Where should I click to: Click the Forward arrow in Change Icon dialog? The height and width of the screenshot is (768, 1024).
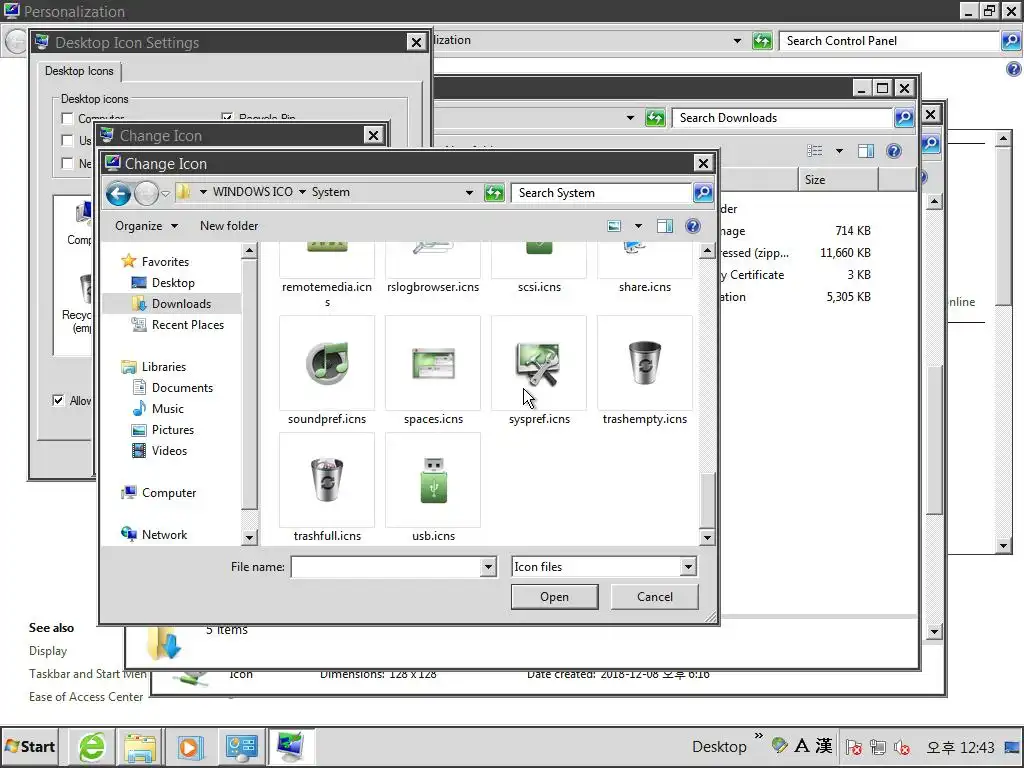click(x=146, y=193)
